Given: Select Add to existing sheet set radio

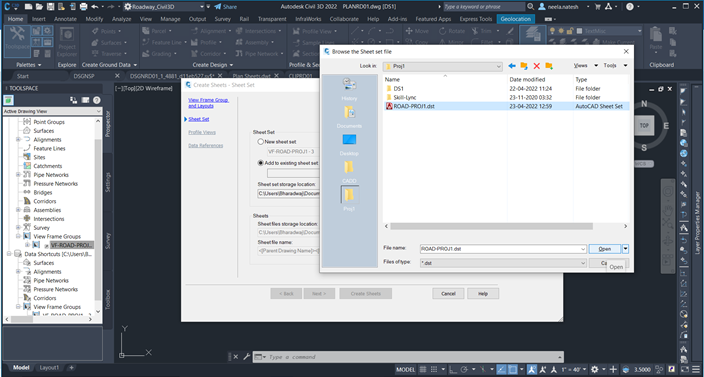Looking at the screenshot, I should coord(260,163).
